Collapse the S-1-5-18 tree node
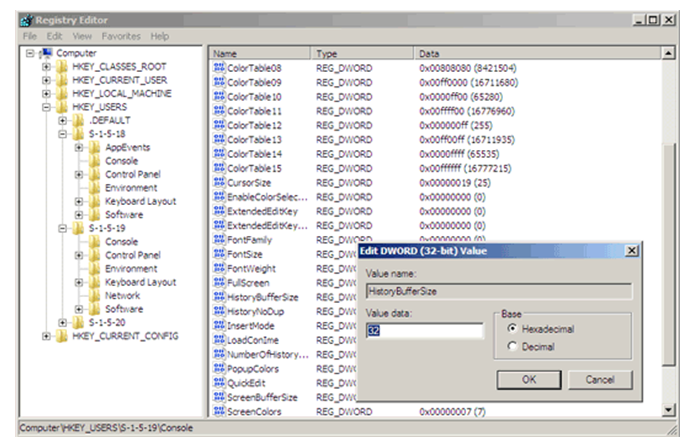 [x=63, y=133]
